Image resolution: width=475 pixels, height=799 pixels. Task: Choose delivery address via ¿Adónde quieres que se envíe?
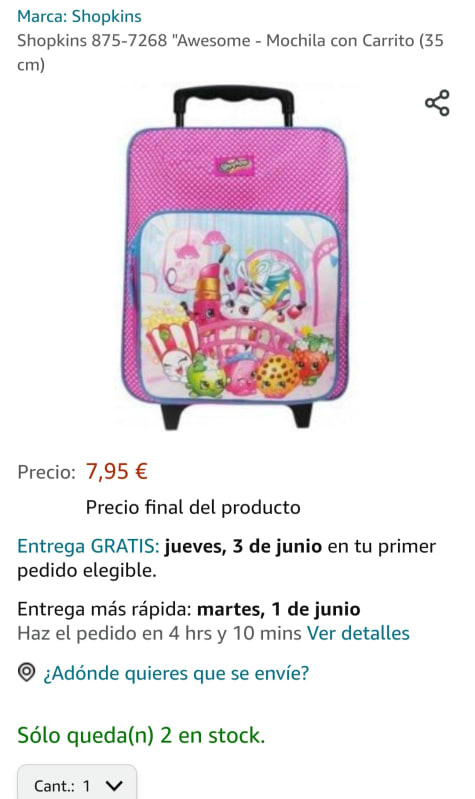coord(176,673)
